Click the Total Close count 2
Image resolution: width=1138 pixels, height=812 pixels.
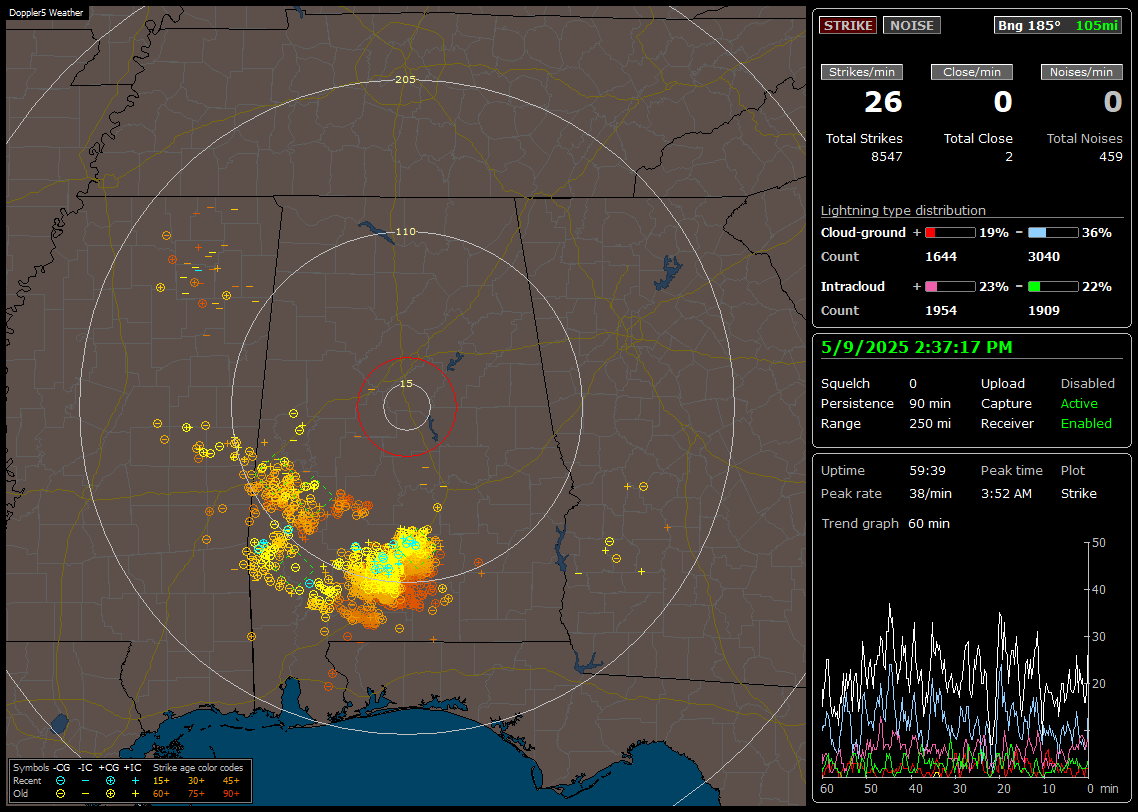[1009, 157]
